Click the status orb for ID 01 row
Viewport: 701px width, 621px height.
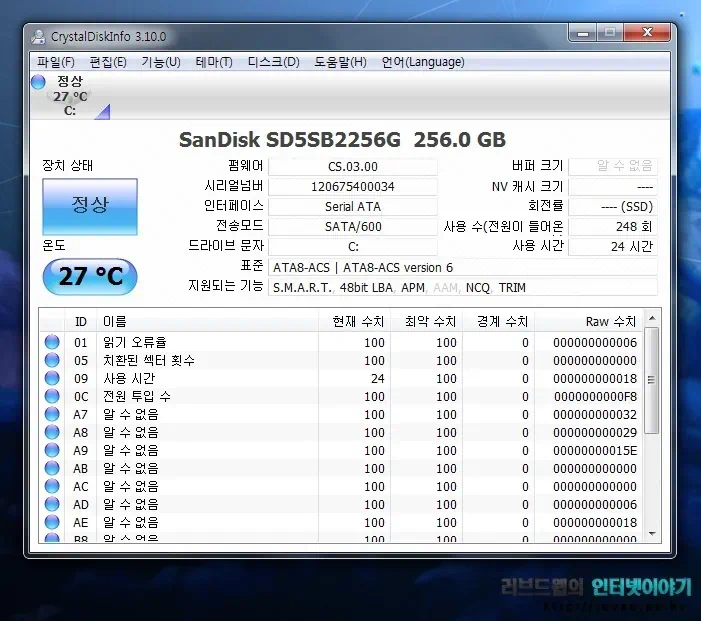52,342
